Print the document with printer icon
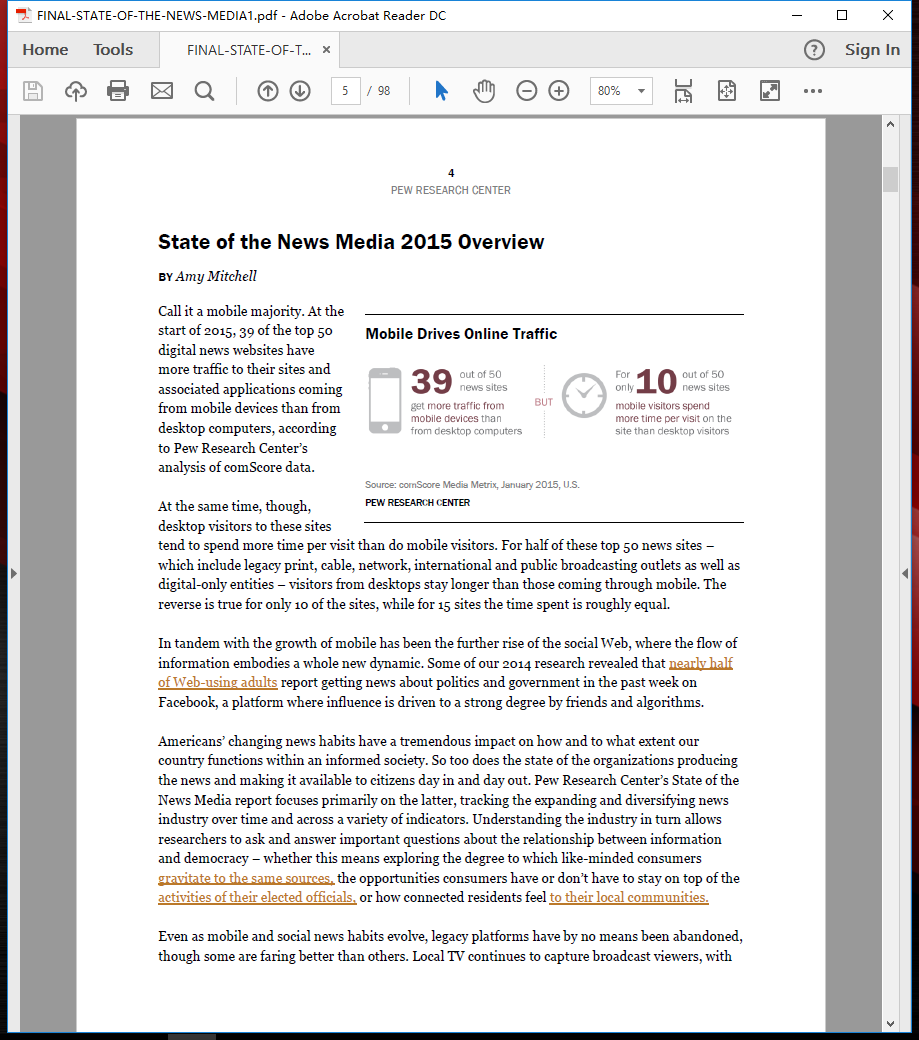The height and width of the screenshot is (1040, 919). coord(118,91)
